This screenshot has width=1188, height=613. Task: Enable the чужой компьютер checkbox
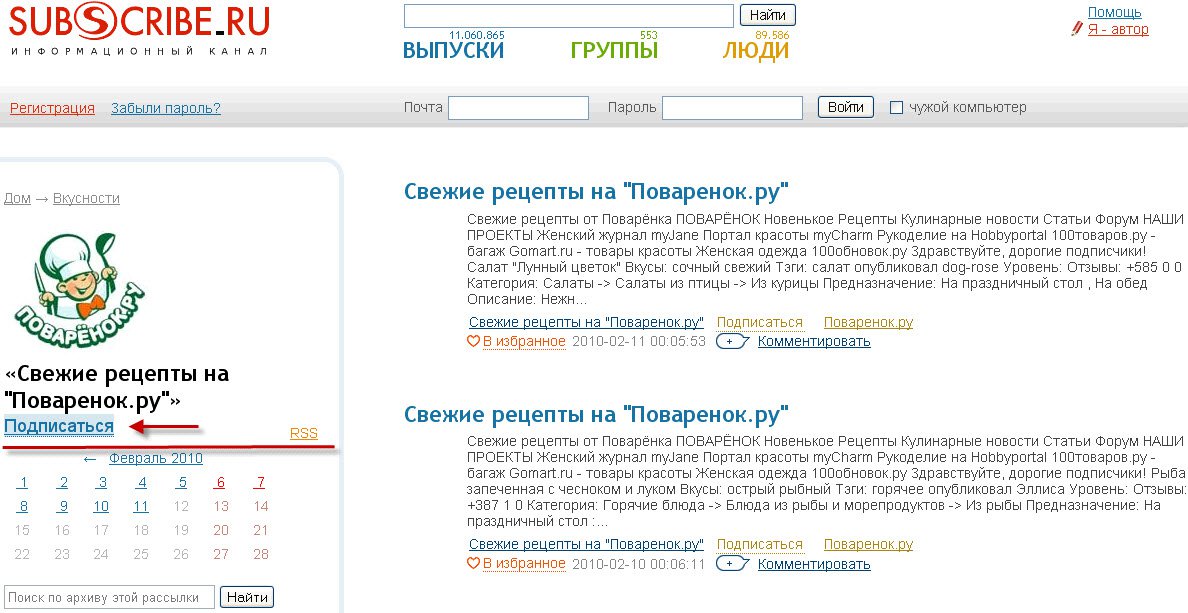(x=896, y=108)
